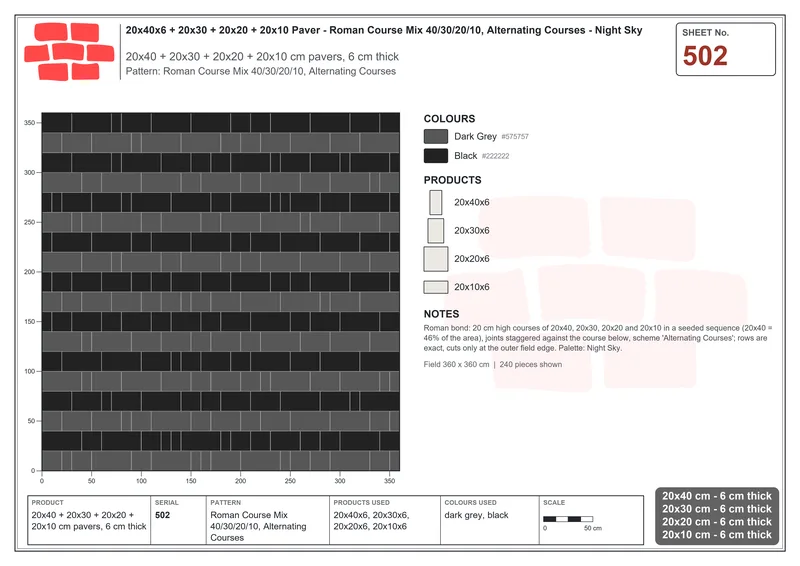Pick the Dark Grey colour swatch

point(436,136)
